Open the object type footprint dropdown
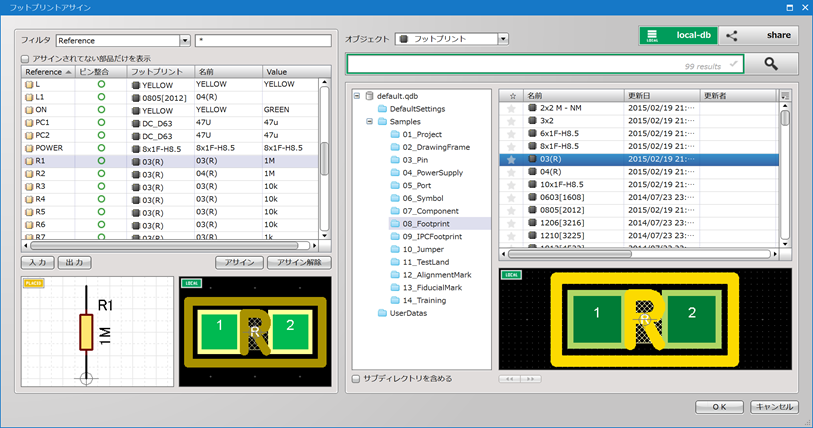The image size is (813, 428). 503,40
